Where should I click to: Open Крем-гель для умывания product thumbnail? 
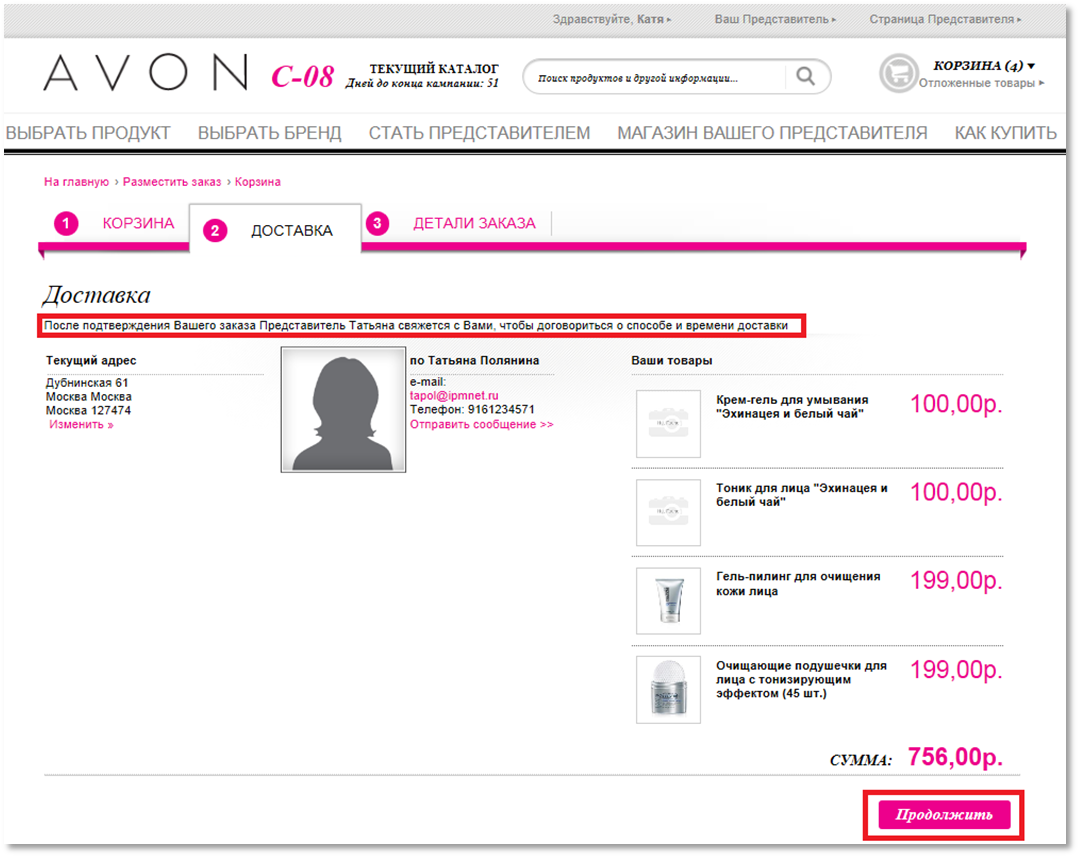click(x=668, y=424)
